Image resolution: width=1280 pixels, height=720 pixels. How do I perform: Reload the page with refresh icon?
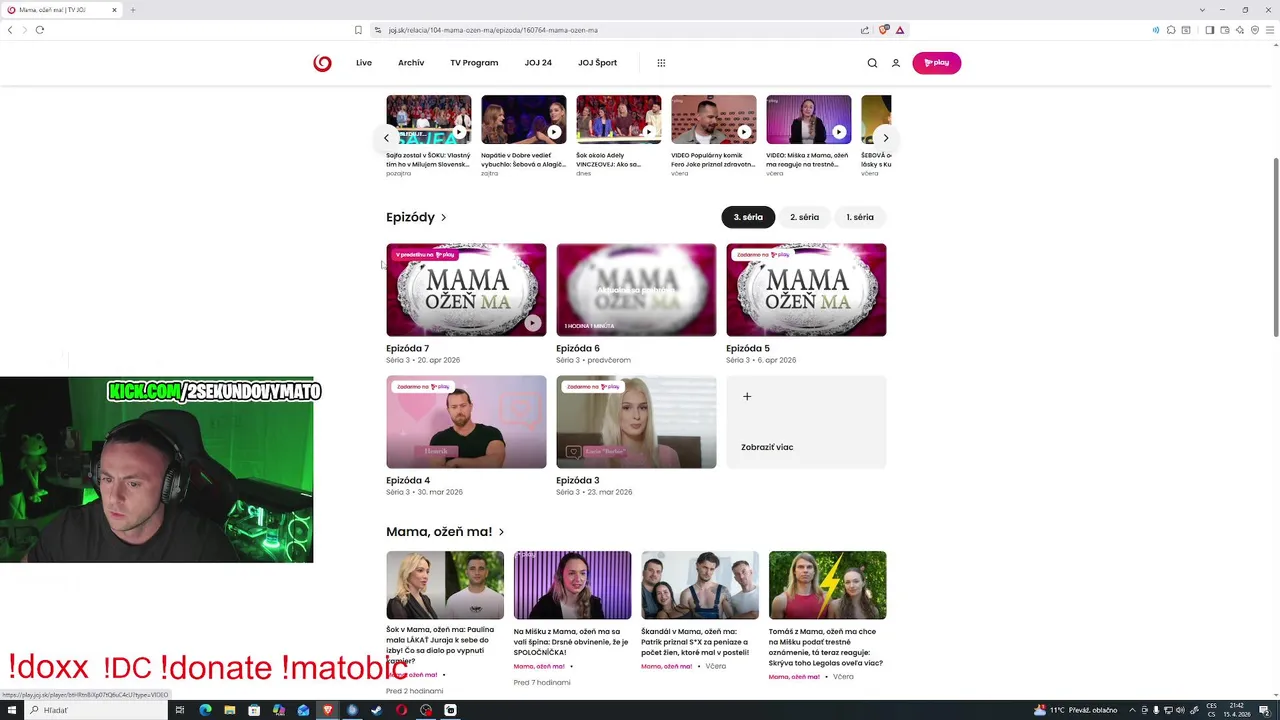(x=40, y=30)
